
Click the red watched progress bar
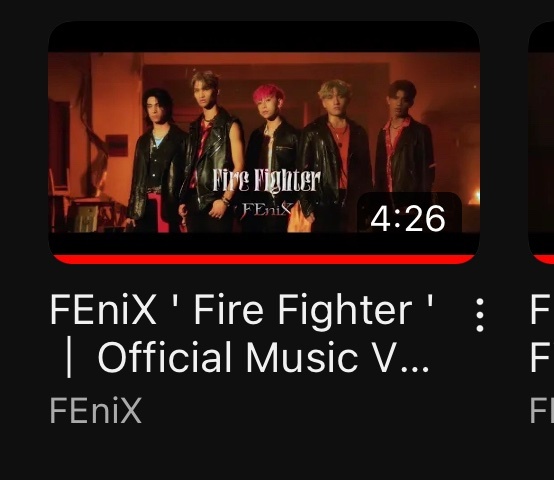click(x=264, y=259)
